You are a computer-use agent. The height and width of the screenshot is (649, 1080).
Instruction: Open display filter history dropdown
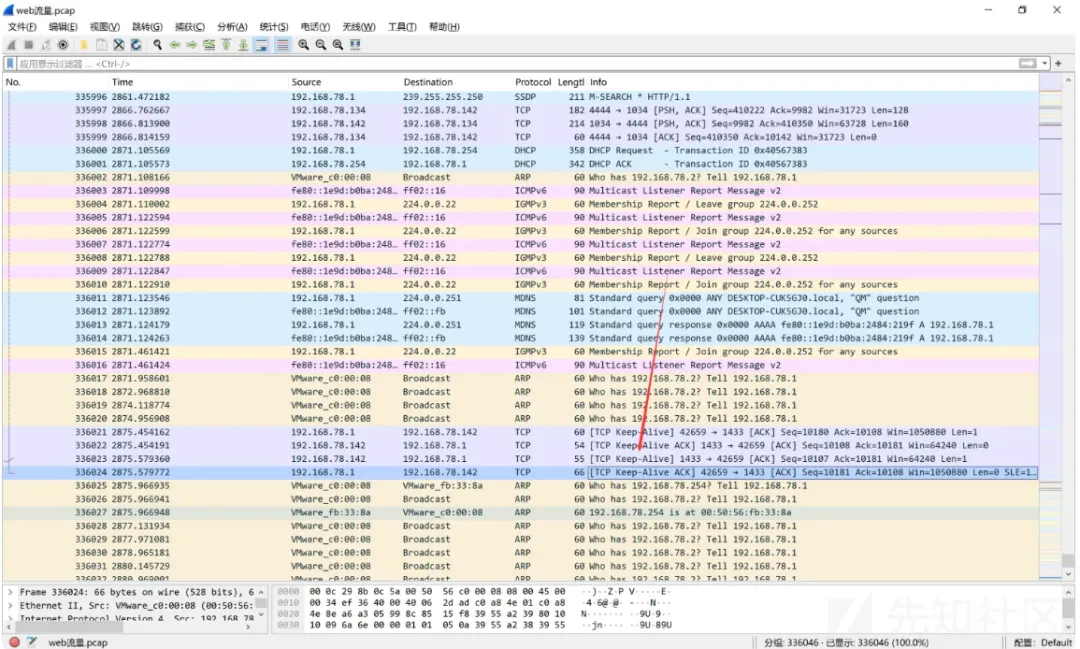1045,63
